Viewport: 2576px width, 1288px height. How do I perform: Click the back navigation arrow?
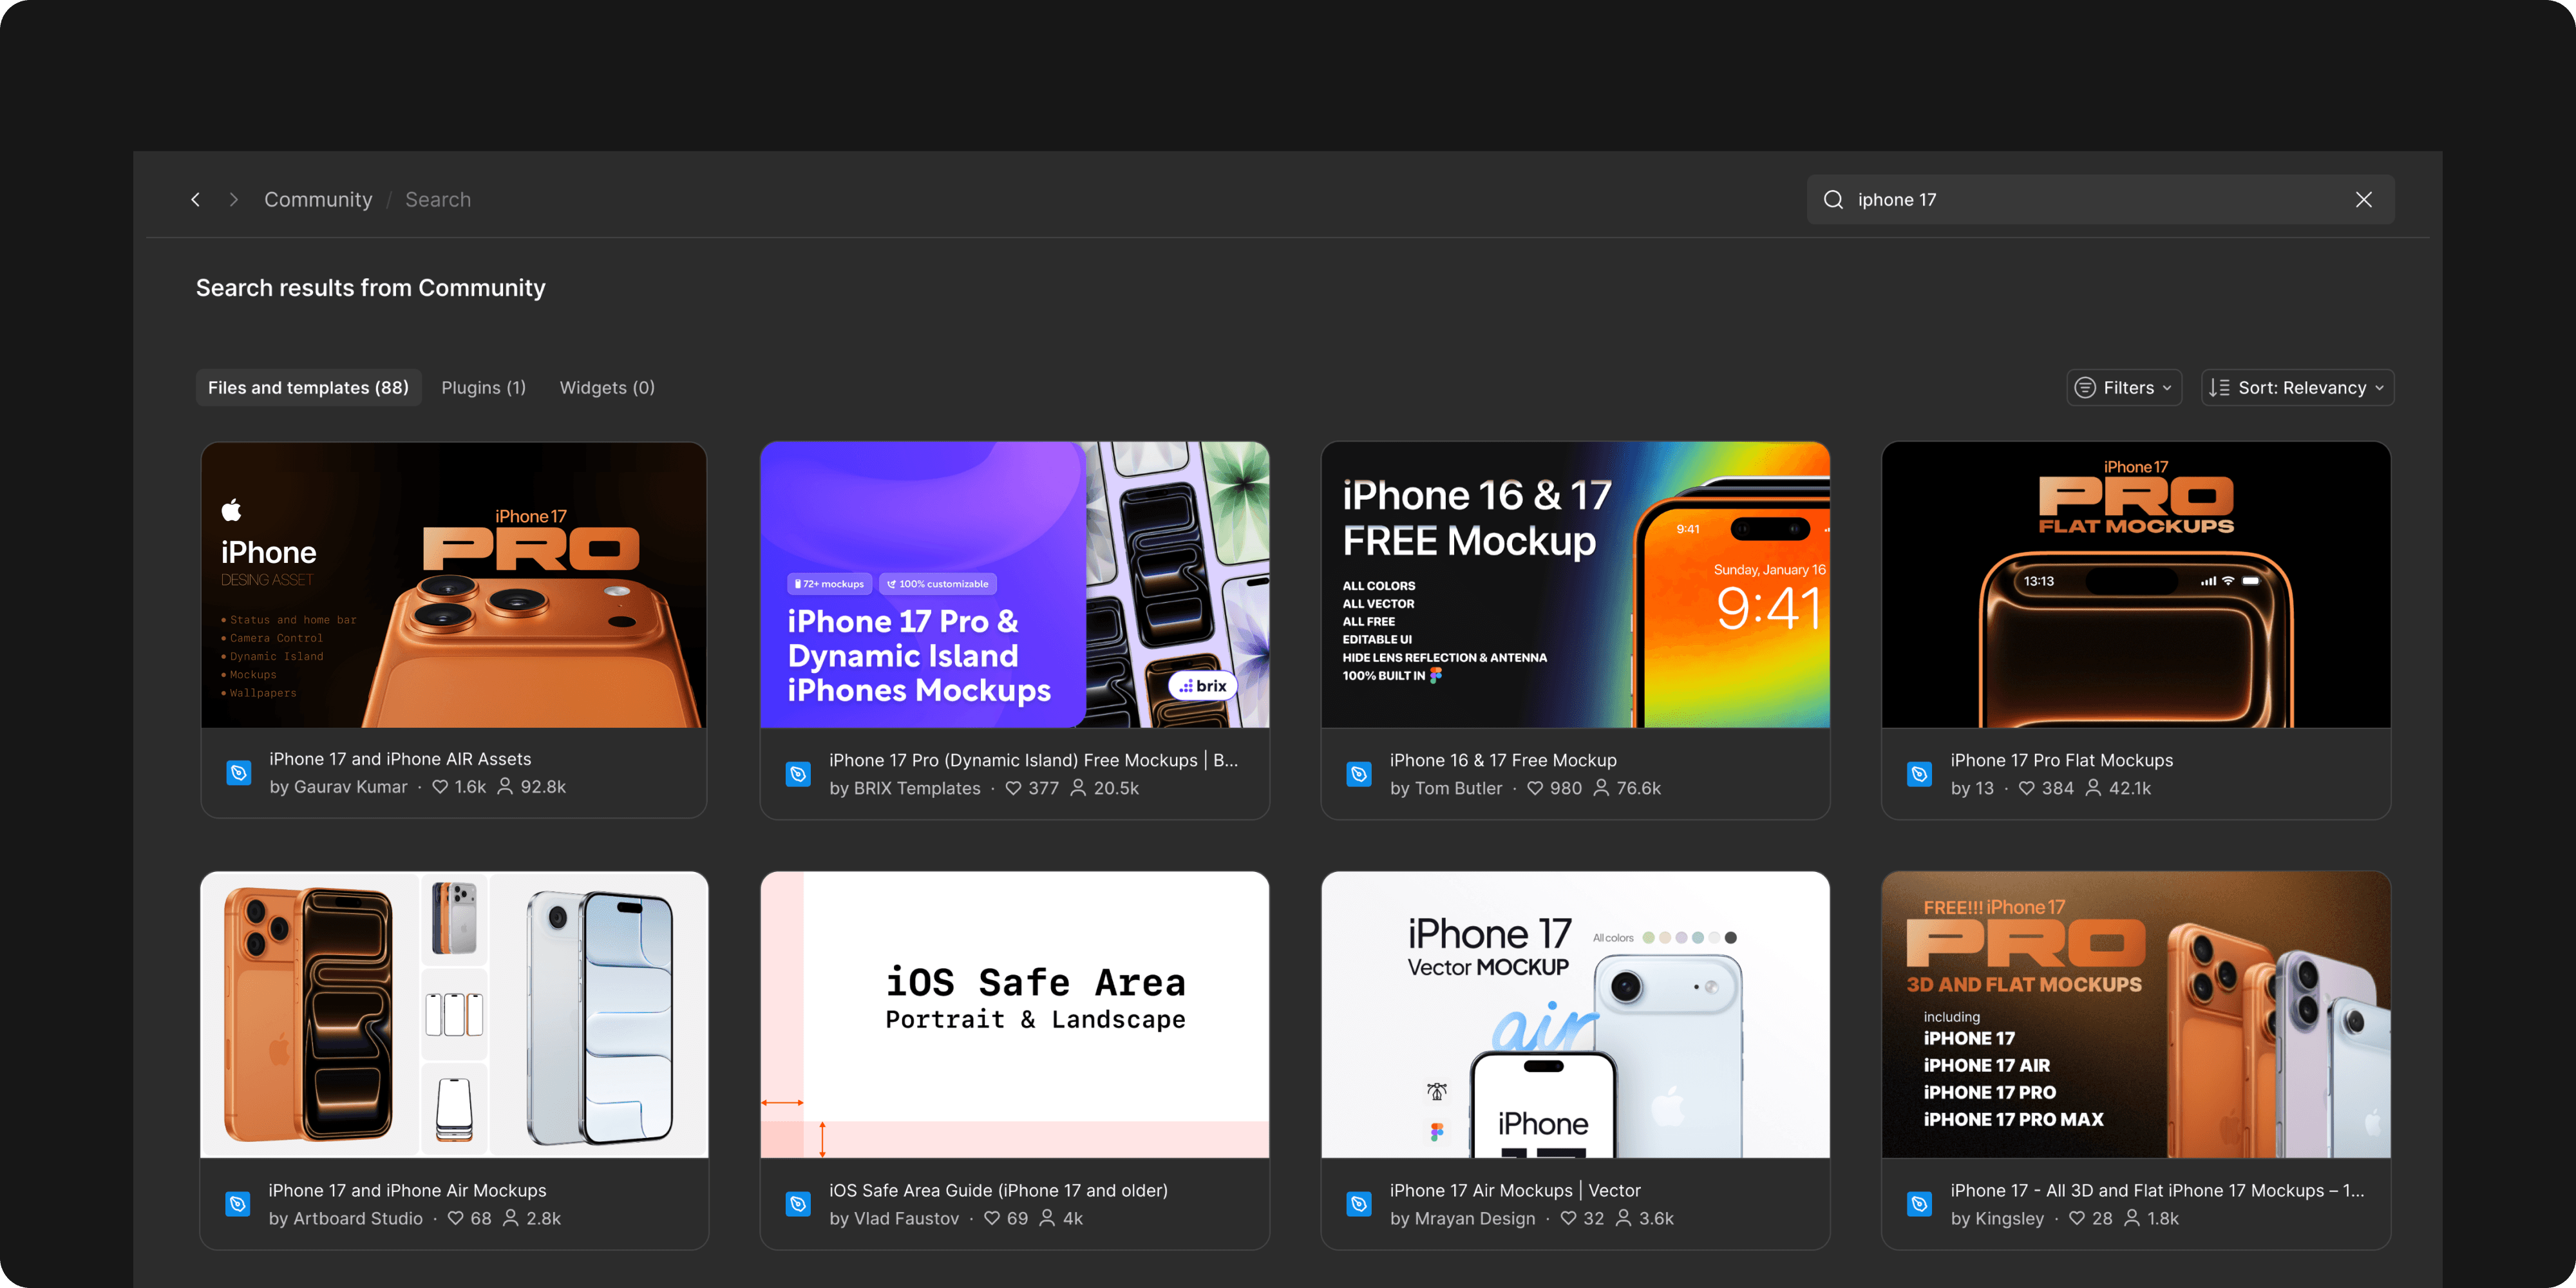(196, 200)
